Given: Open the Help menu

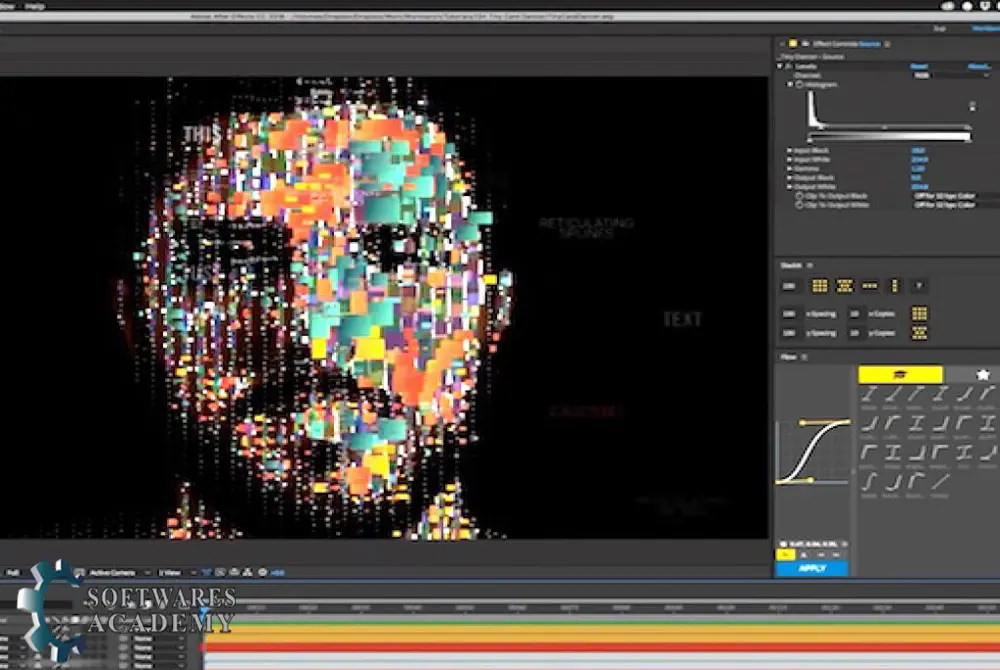Looking at the screenshot, I should (34, 6).
